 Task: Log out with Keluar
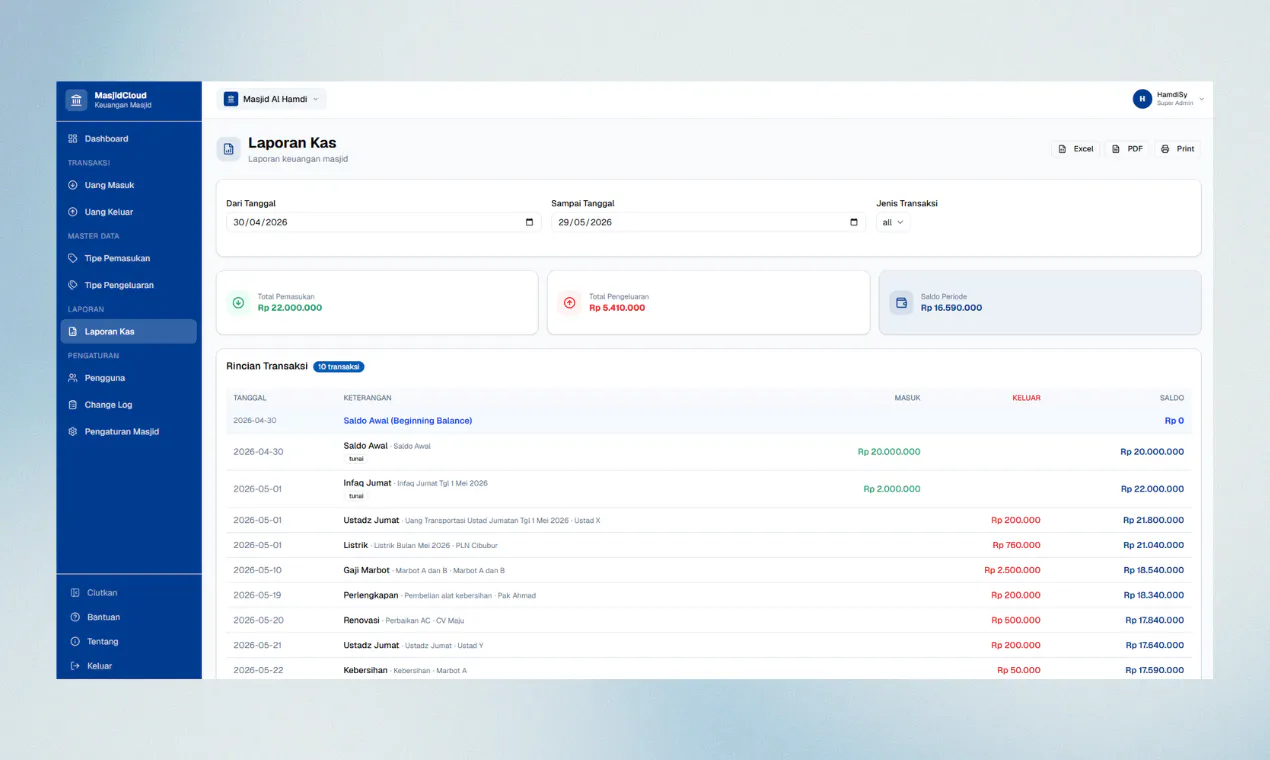(128, 666)
